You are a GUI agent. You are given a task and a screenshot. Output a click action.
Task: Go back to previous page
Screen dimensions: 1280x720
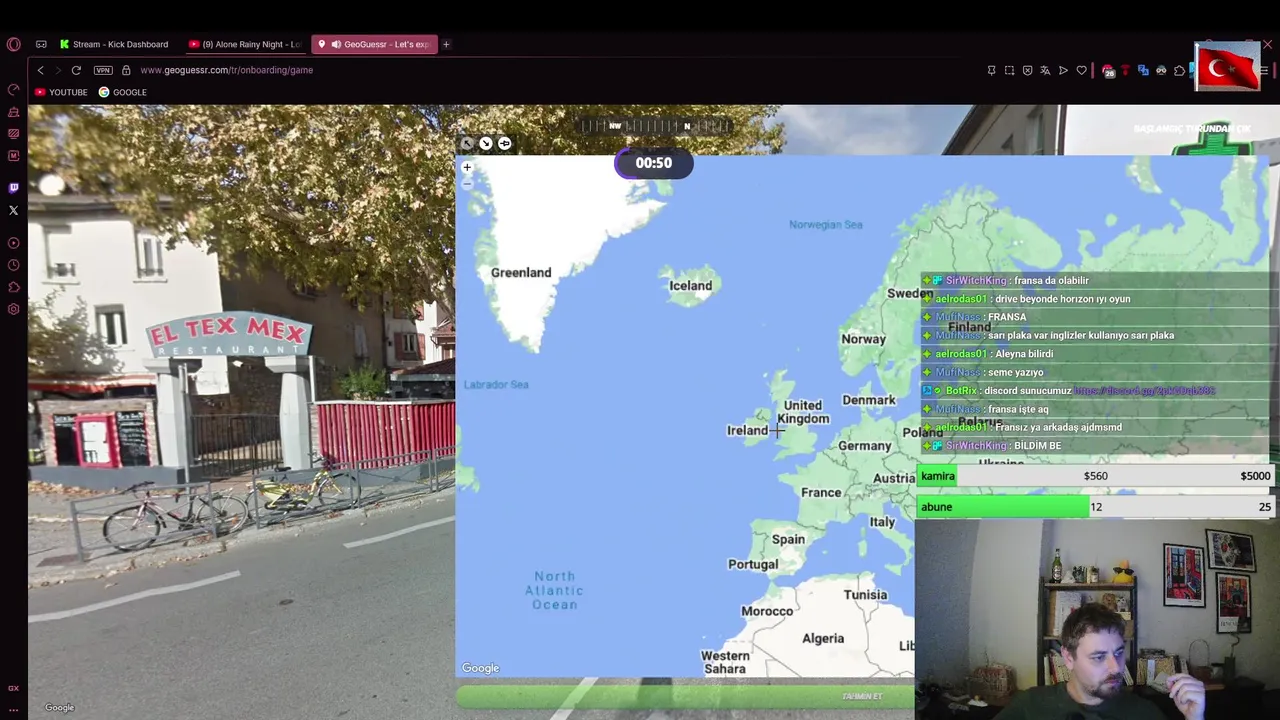[x=40, y=70]
